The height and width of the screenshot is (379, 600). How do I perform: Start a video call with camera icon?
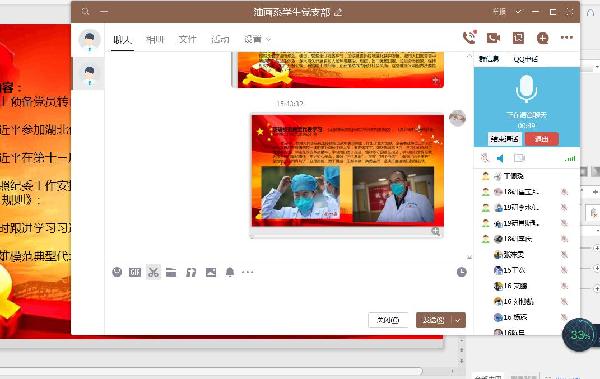(493, 38)
